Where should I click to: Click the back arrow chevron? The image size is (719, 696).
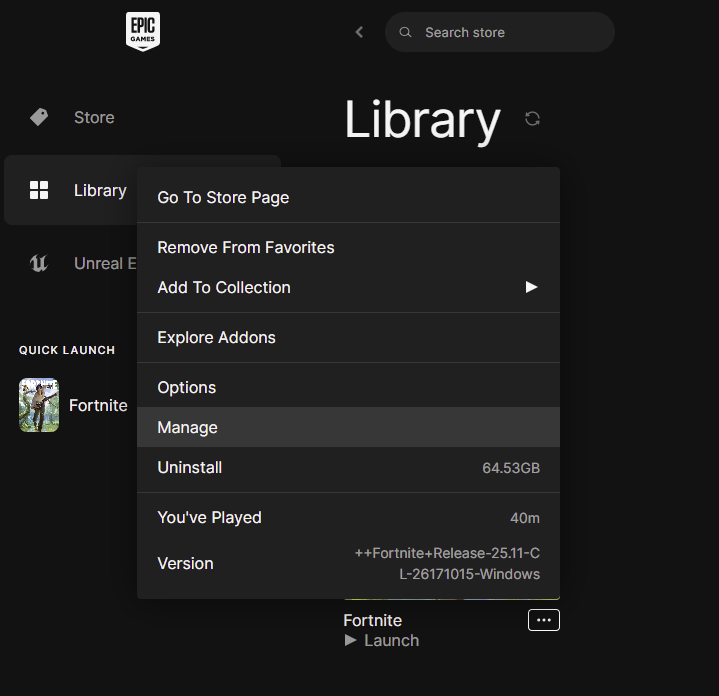pos(359,32)
